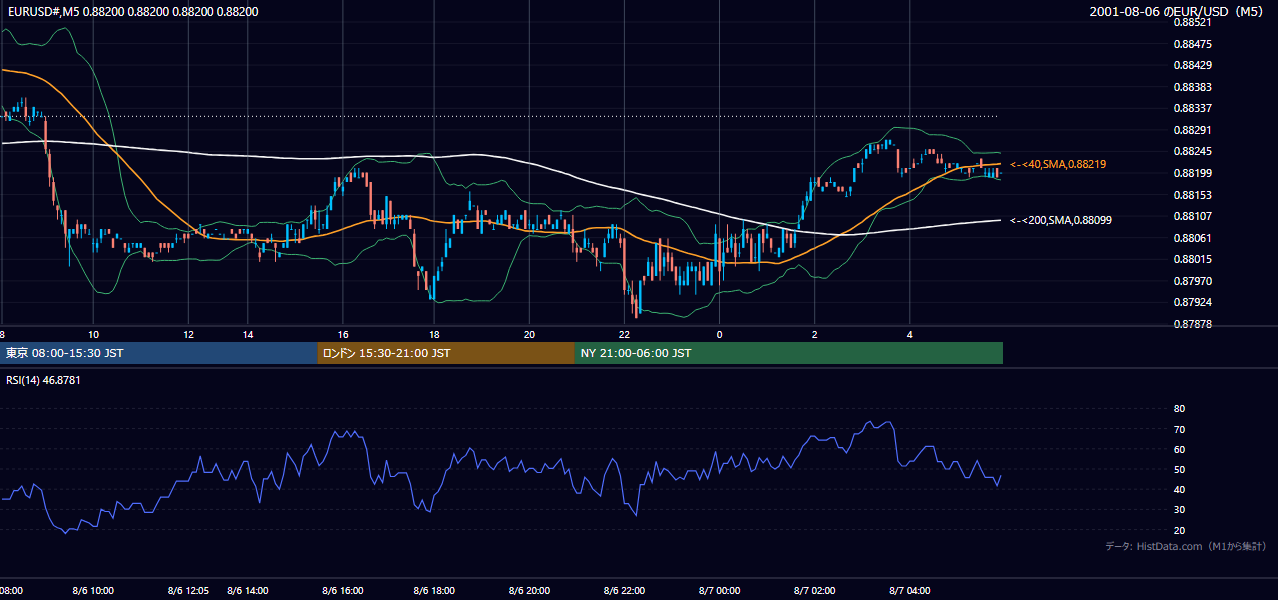The height and width of the screenshot is (600, 1278).
Task: Click the 8/6 10:00 bottom time label
Action: point(92,591)
